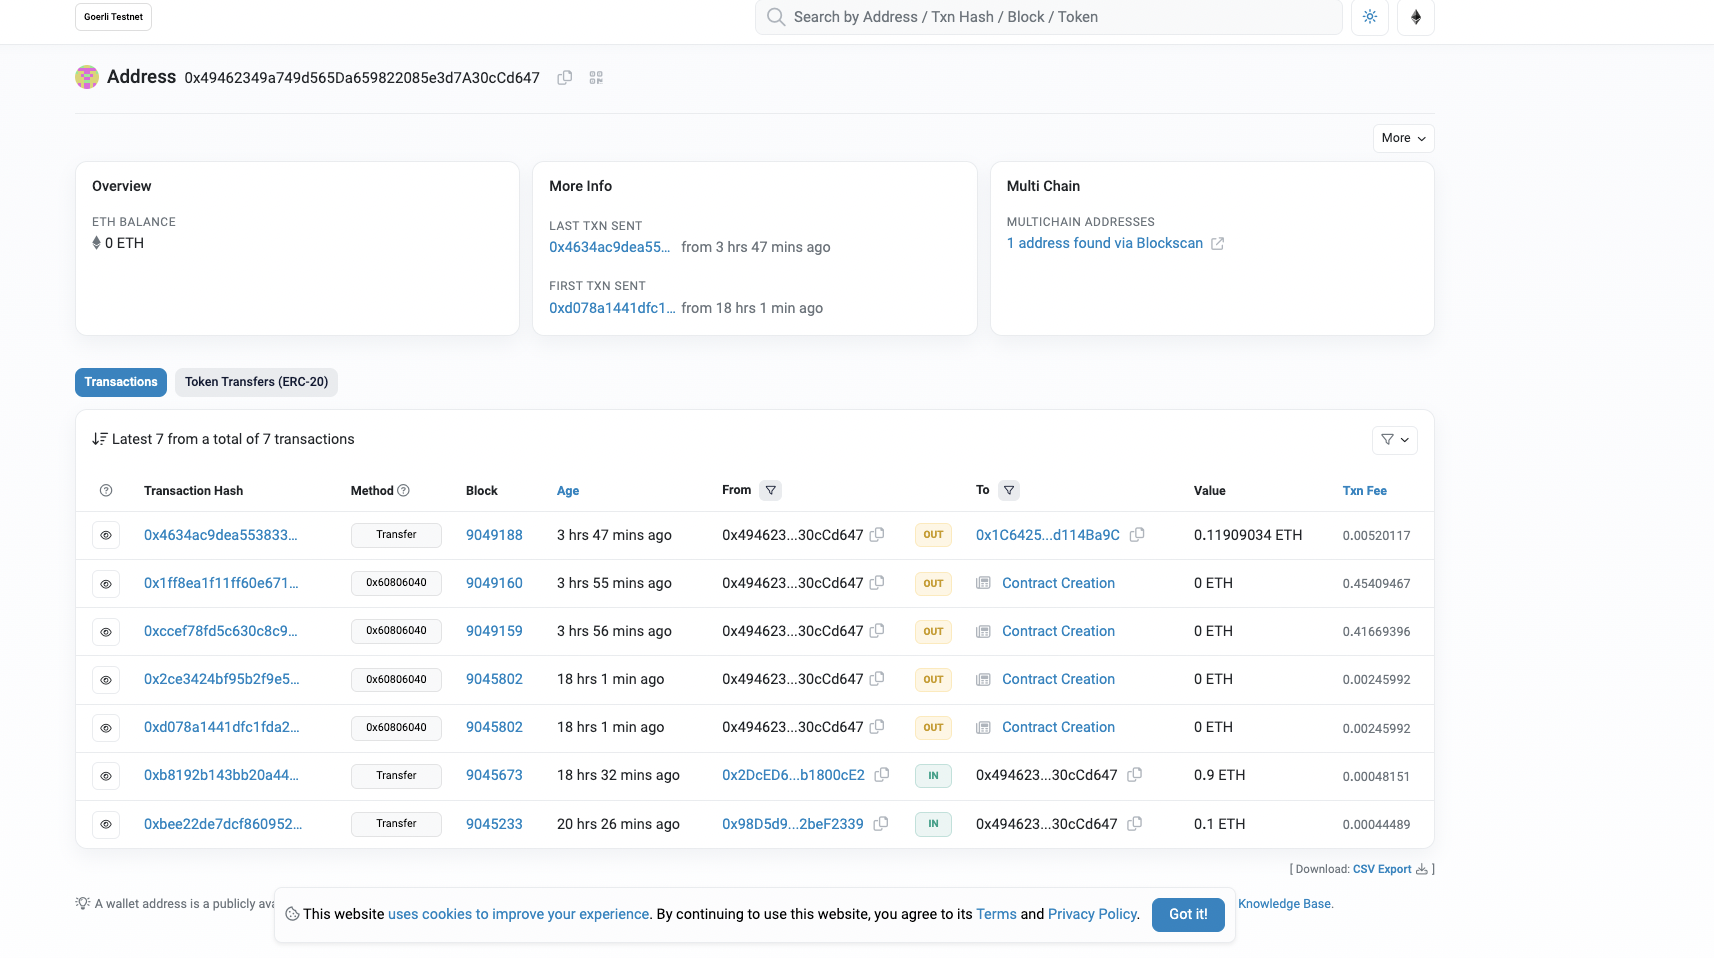Click the CSV download icon
The image size is (1714, 958).
click(x=1422, y=869)
